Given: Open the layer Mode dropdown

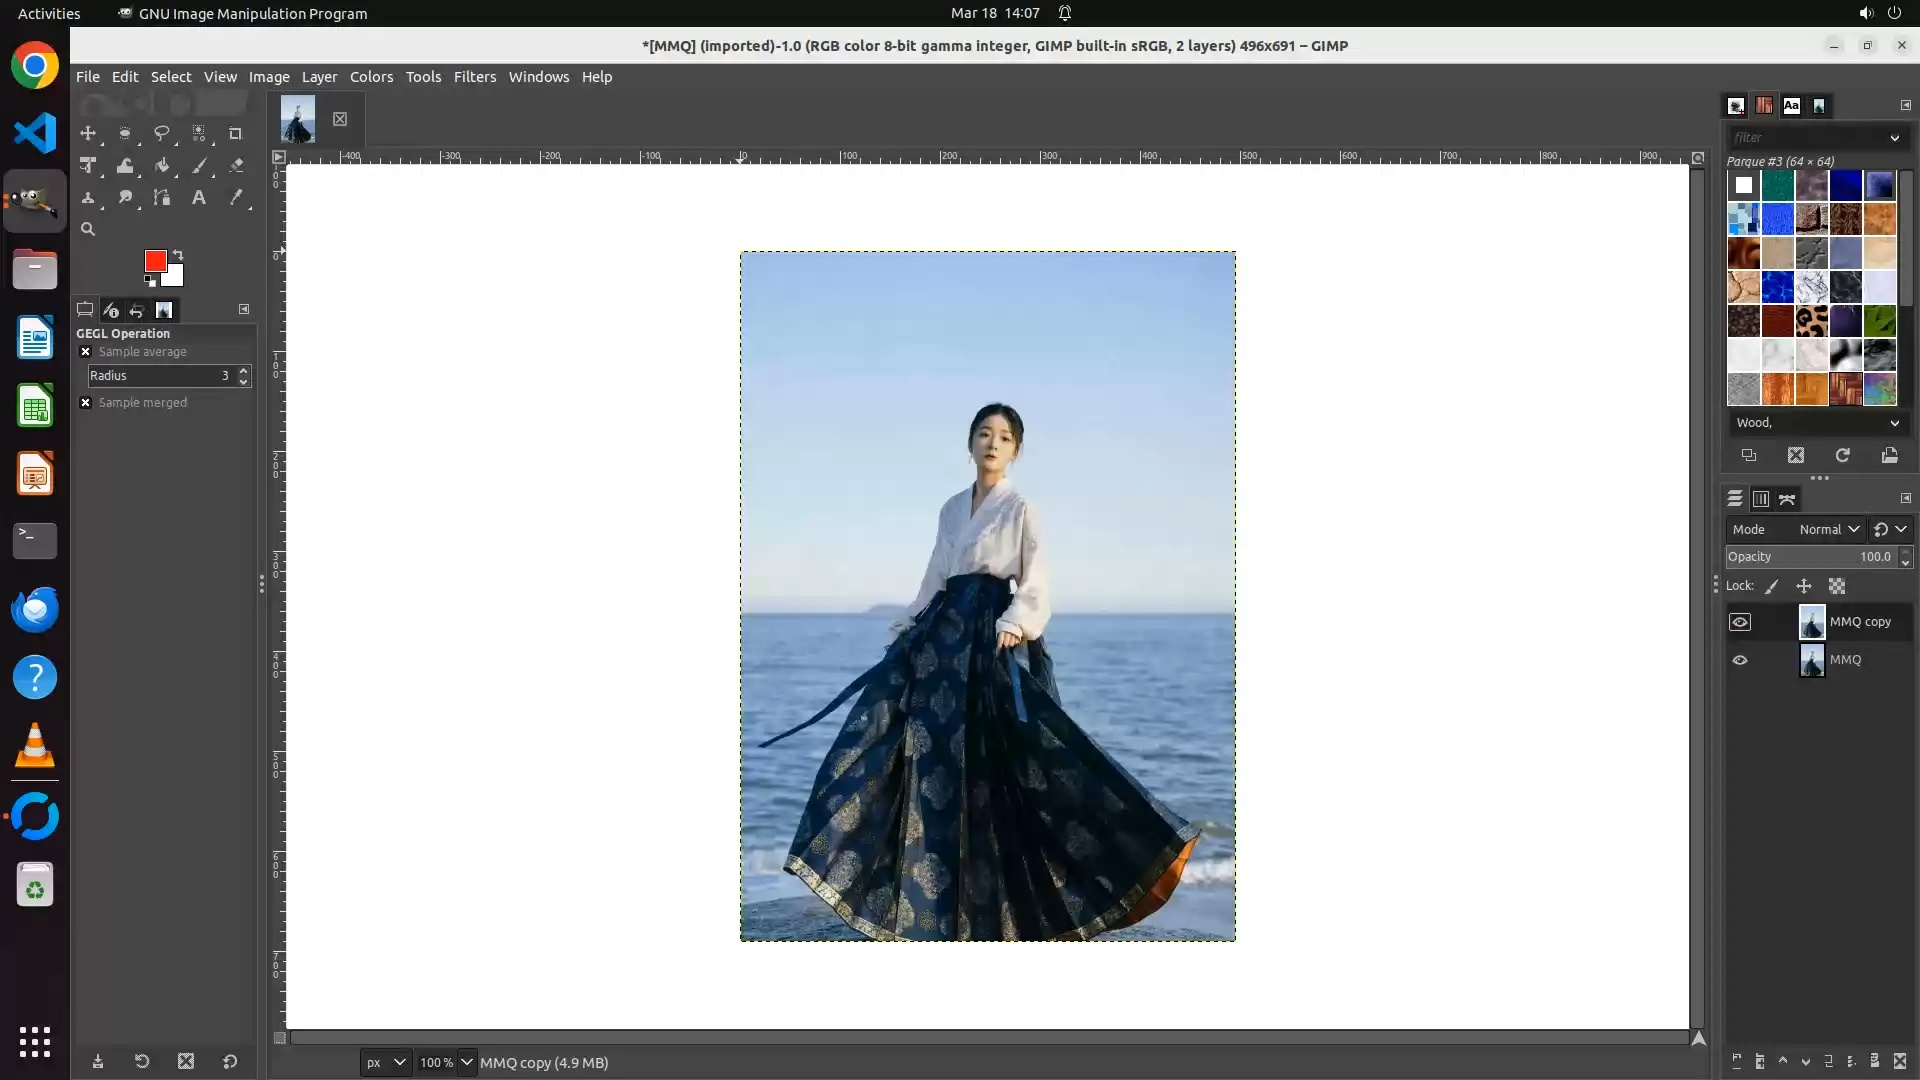Looking at the screenshot, I should tap(1828, 529).
